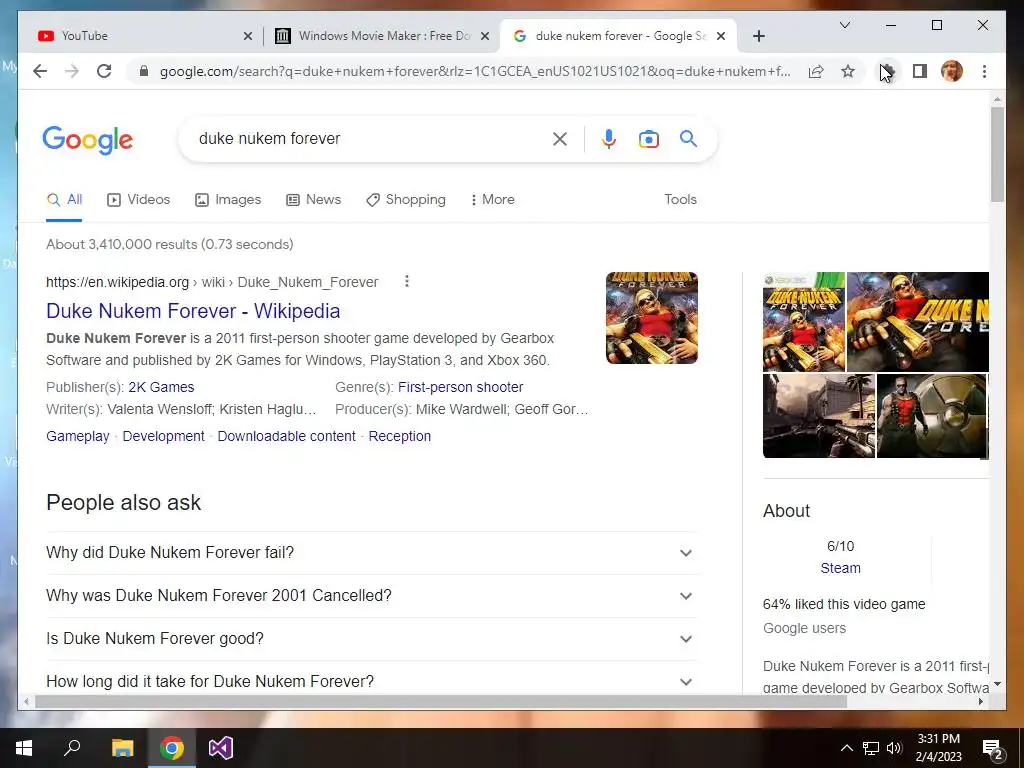
Task: Open the Wikipedia result's three-dot options
Action: [407, 281]
